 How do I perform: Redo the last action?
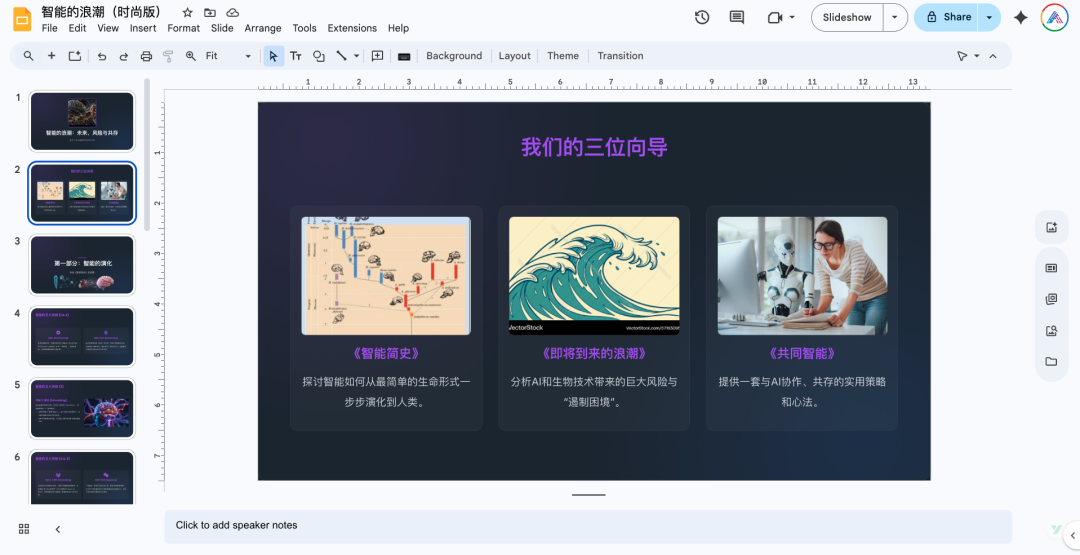point(123,56)
